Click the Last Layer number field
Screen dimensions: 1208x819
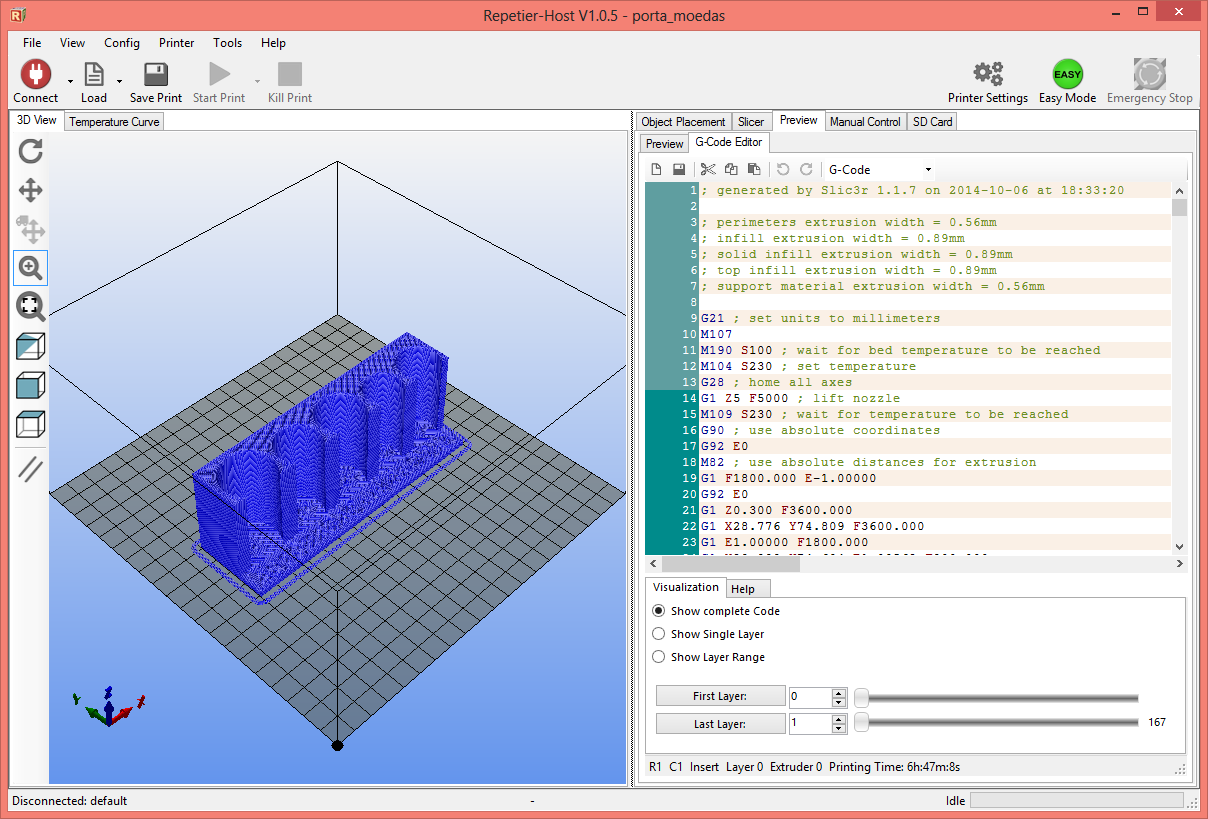(810, 724)
